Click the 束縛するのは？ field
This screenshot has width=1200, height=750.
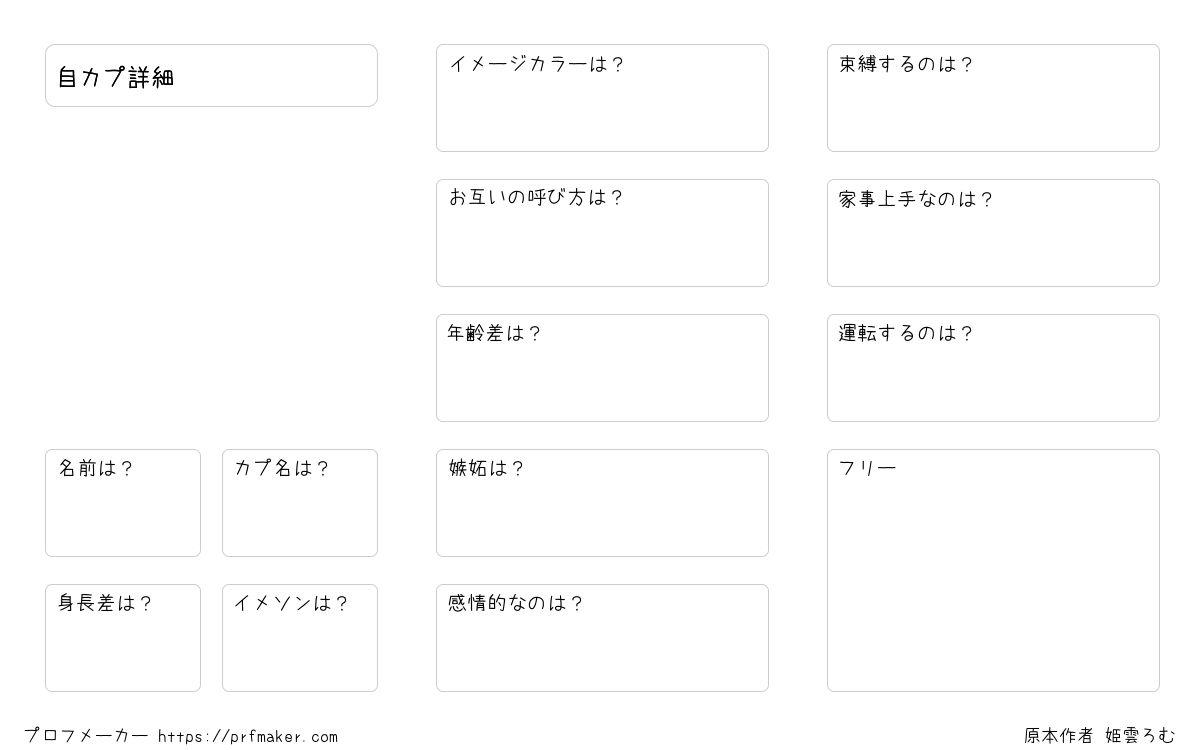[993, 98]
